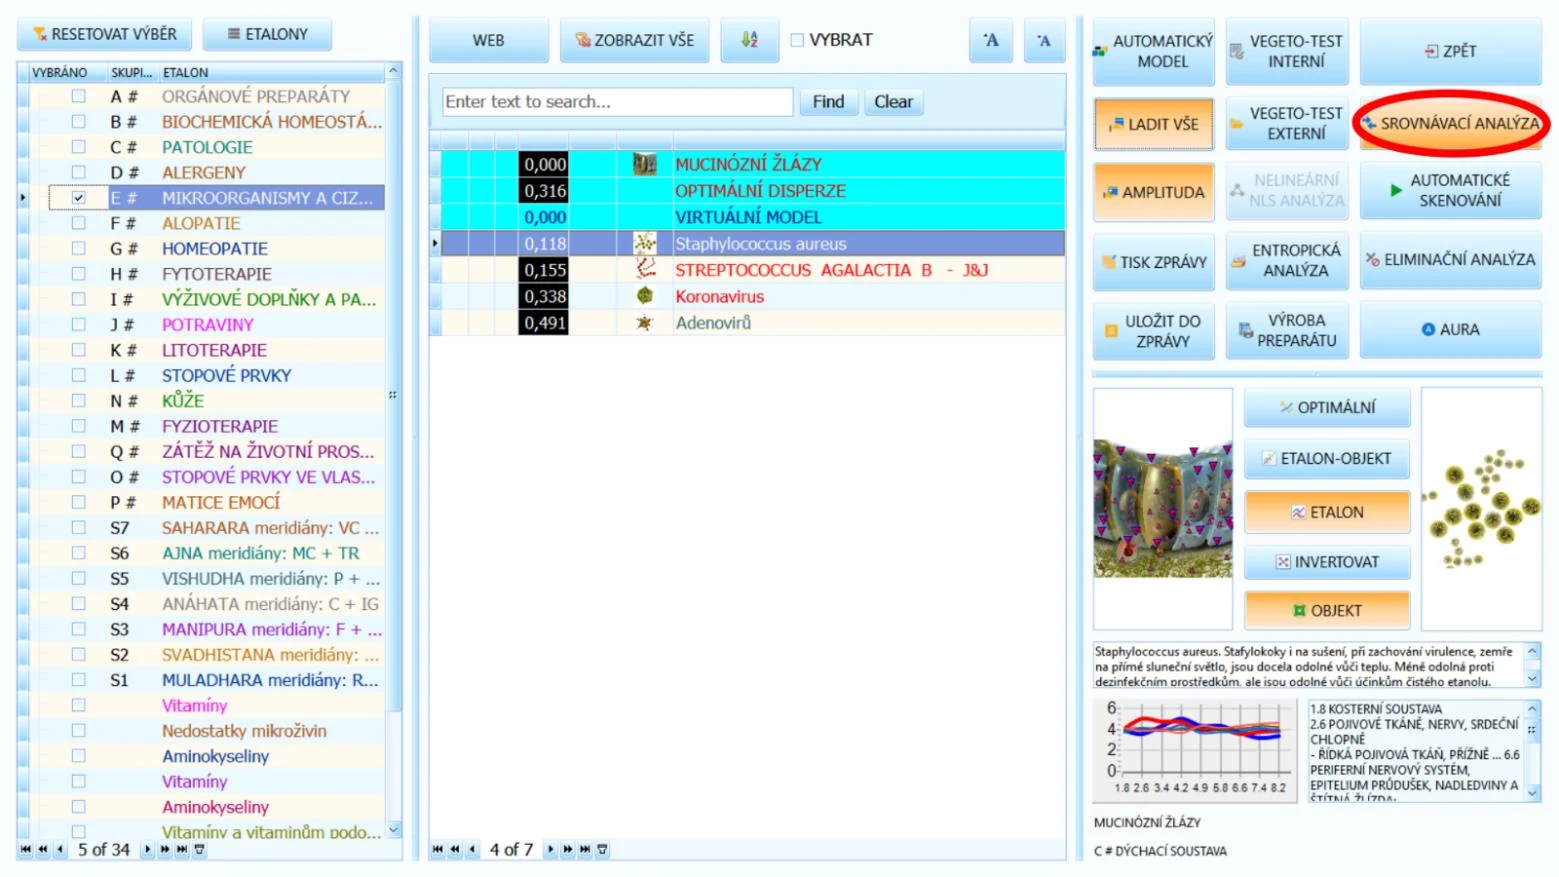Image resolution: width=1559 pixels, height=877 pixels.
Task: Click the Staphylococcus aureus row icon
Action: [645, 243]
